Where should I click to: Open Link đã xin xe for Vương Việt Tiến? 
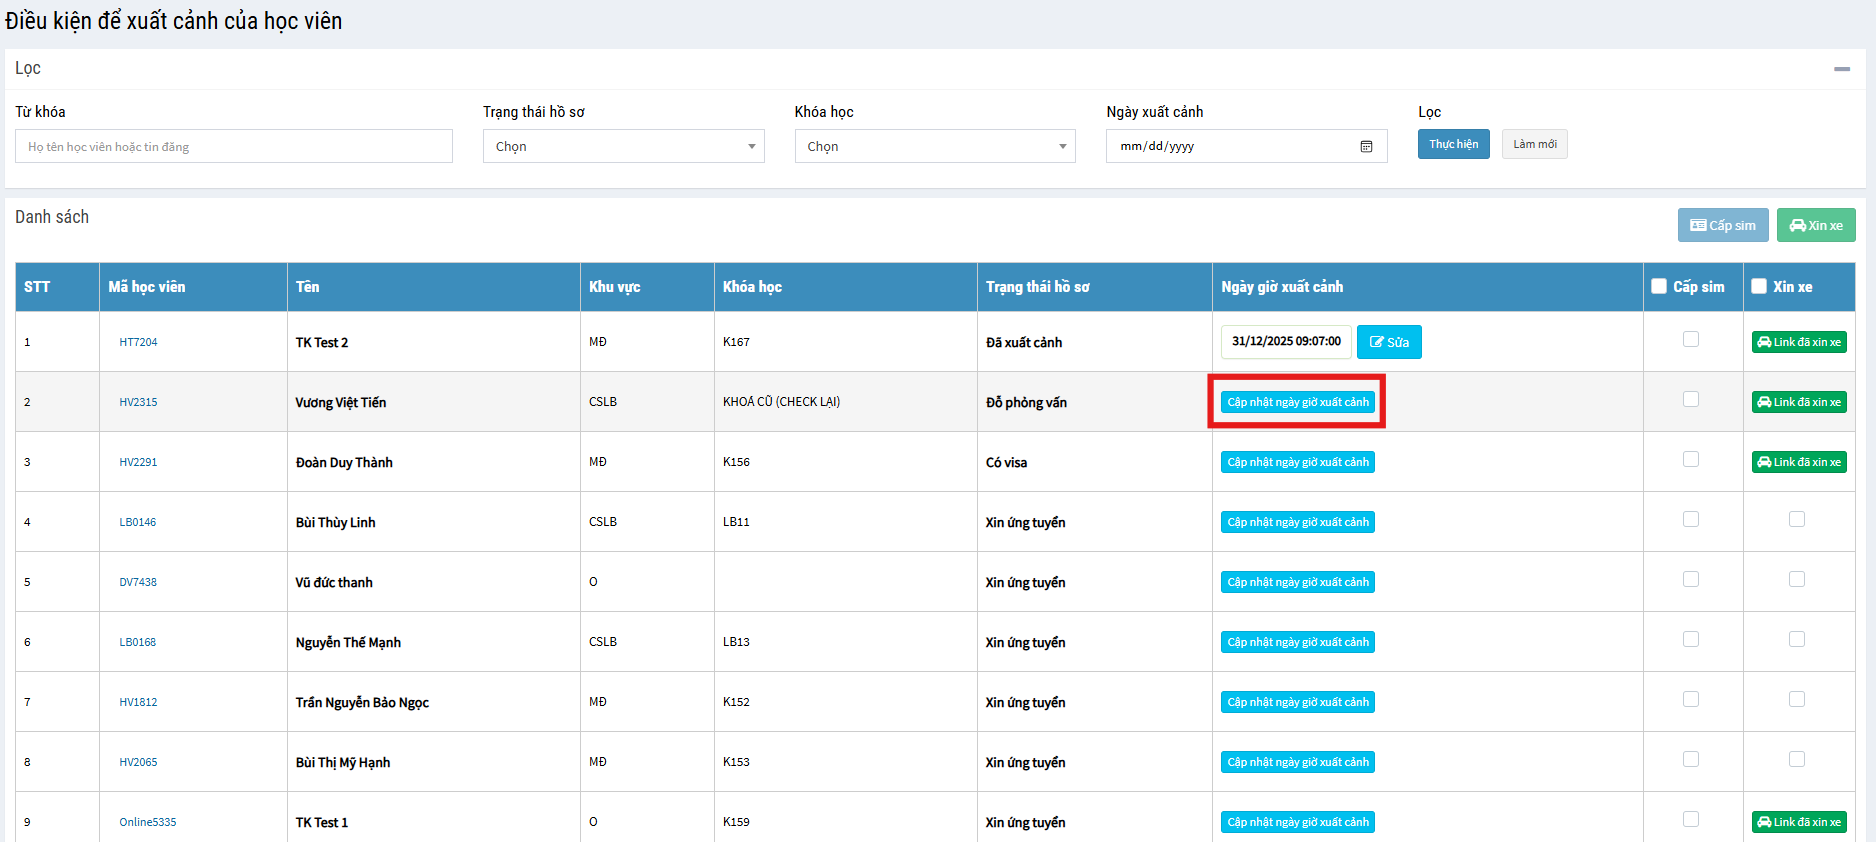pos(1798,402)
